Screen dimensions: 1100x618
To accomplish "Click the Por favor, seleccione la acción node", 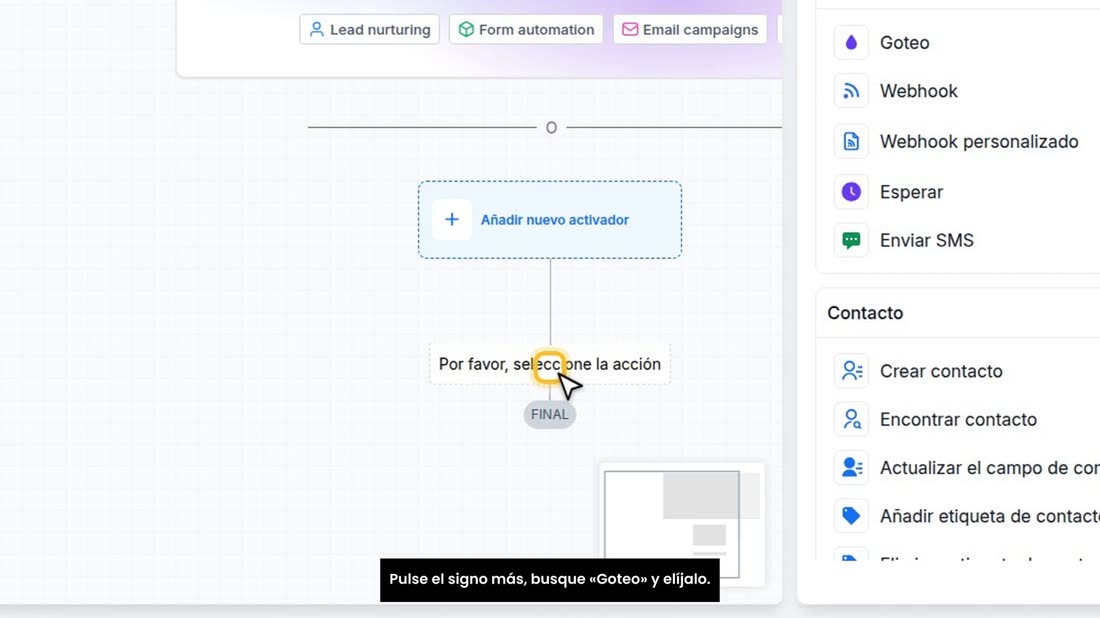I will 550,364.
